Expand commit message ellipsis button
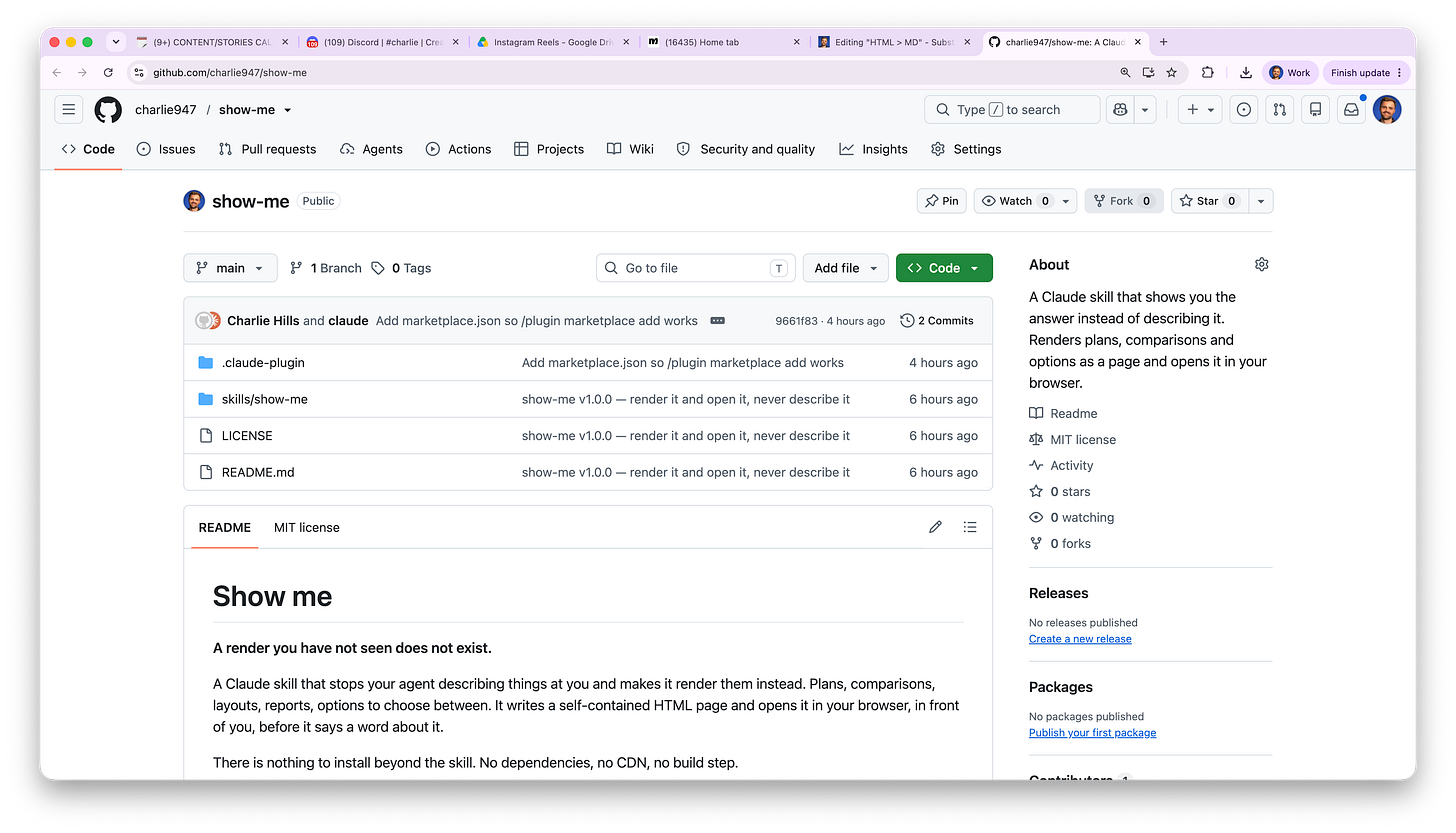This screenshot has width=1456, height=833. (717, 321)
